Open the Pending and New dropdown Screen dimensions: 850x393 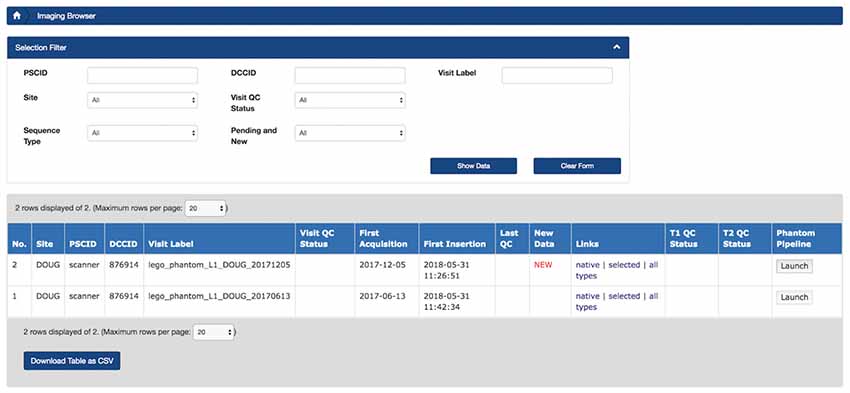(x=350, y=133)
